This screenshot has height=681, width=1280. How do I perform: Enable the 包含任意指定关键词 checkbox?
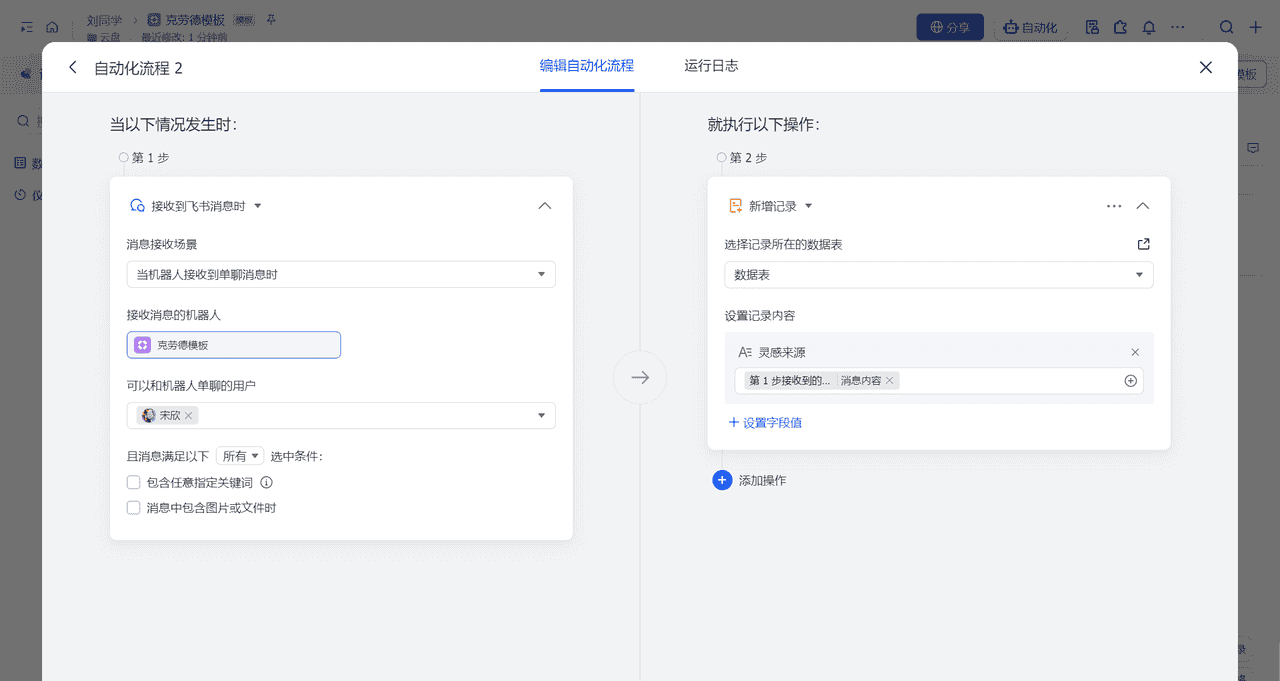(133, 482)
